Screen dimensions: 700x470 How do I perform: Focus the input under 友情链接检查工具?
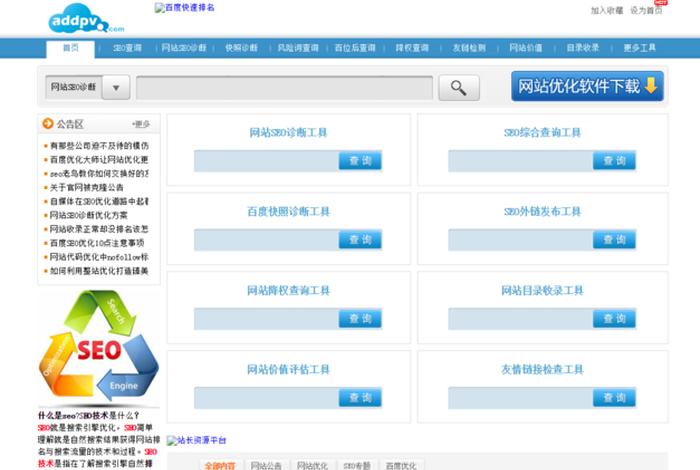pyautogui.click(x=521, y=398)
